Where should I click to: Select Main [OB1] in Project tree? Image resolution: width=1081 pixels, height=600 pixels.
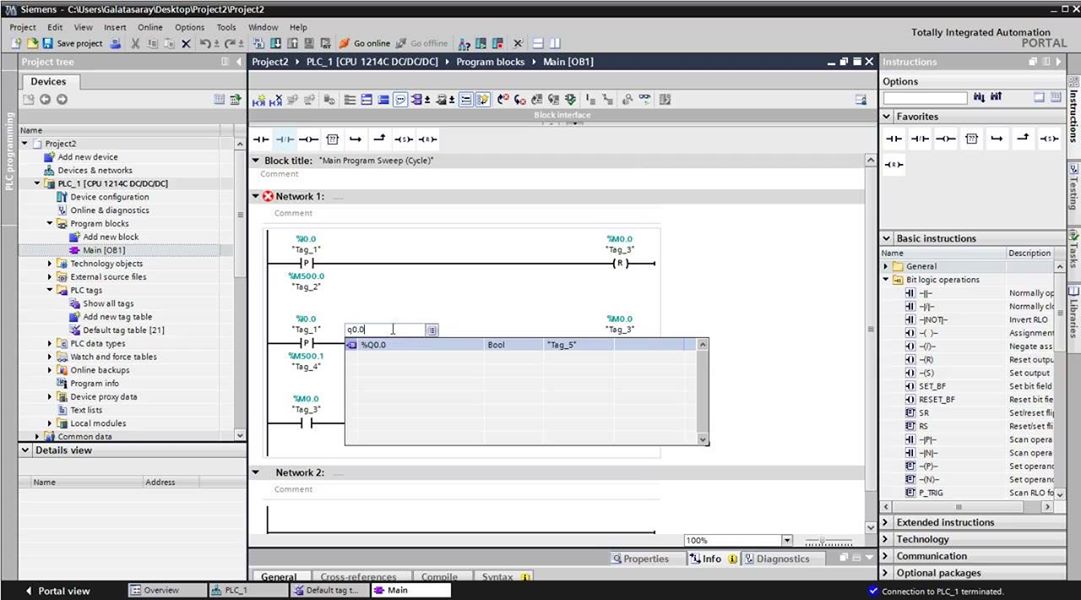104,250
